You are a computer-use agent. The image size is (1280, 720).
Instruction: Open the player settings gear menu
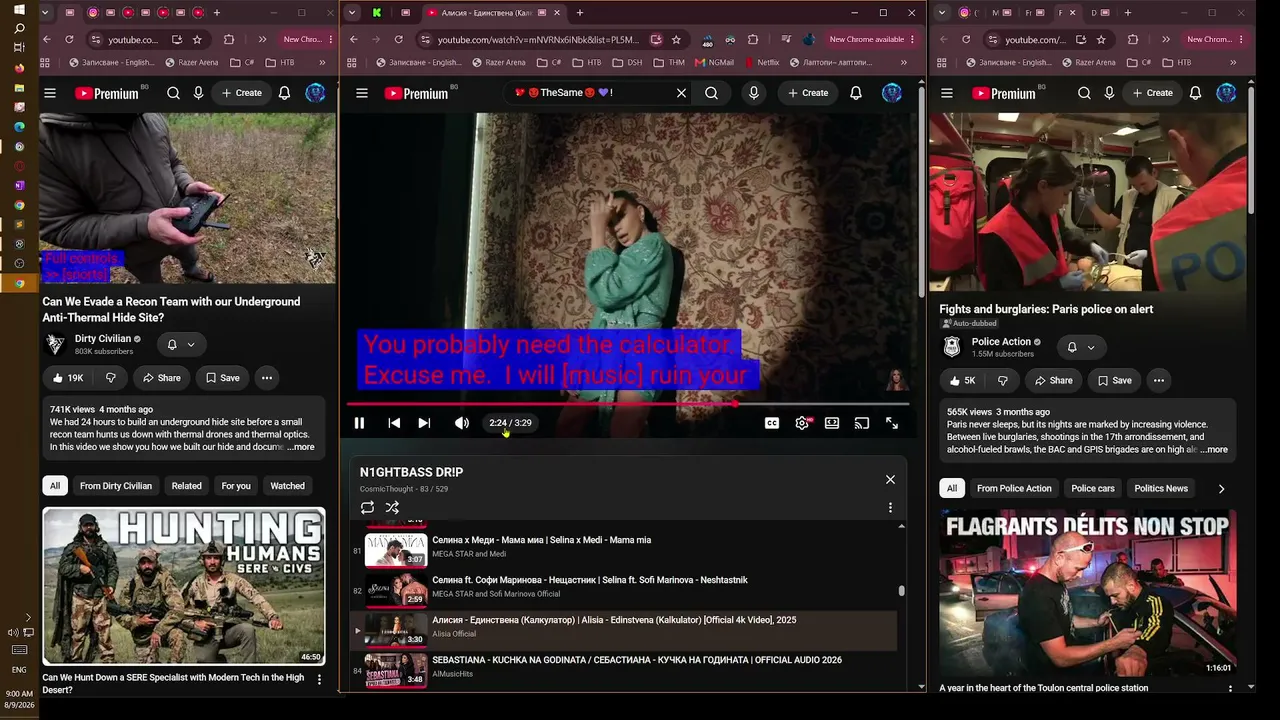pos(802,423)
